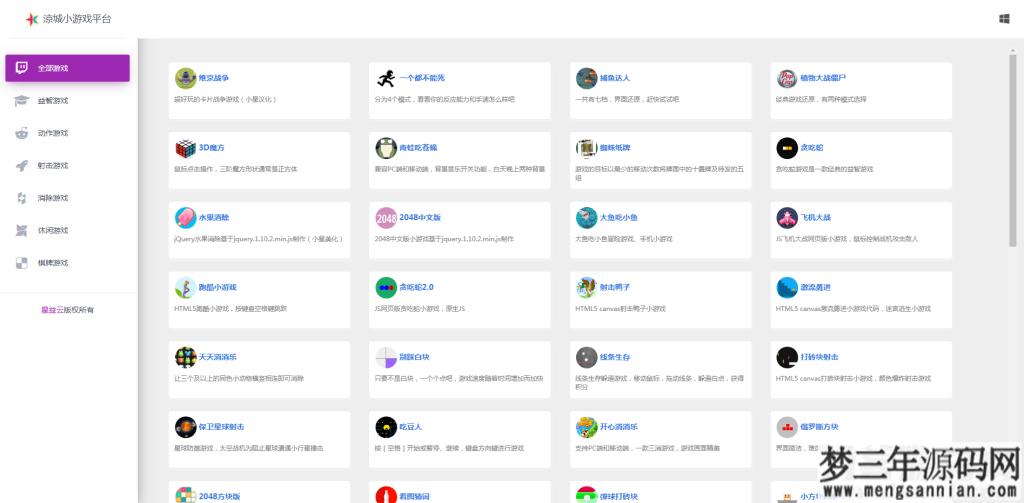The height and width of the screenshot is (503, 1024).
Task: Click the chessboard icon beside 棋牌游戏
Action: click(x=22, y=263)
